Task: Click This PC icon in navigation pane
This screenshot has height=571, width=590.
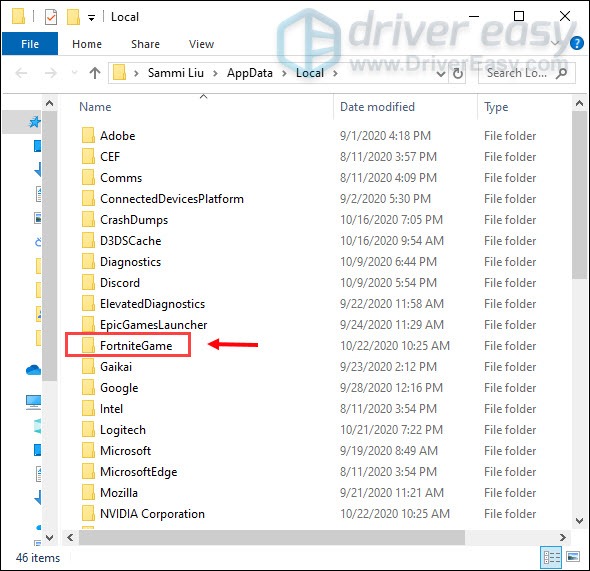Action: 33,402
